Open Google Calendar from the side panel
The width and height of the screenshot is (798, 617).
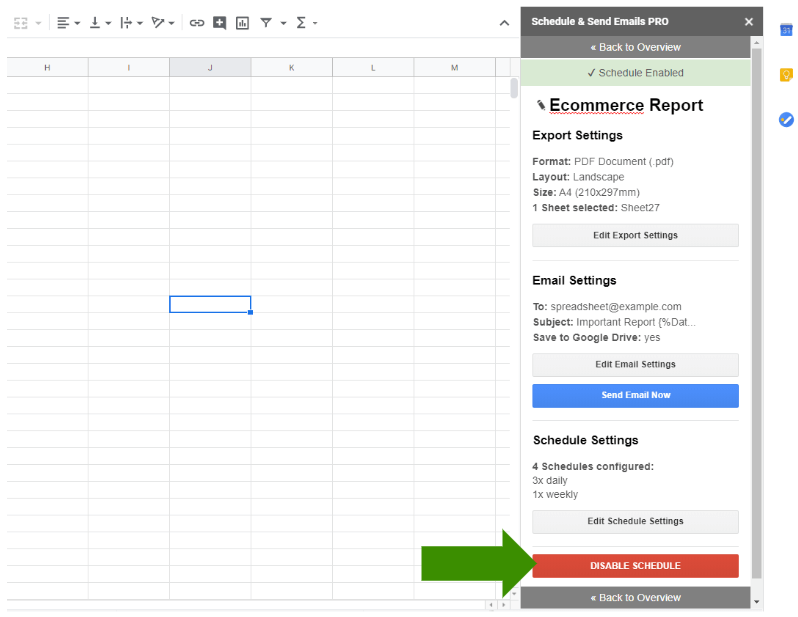786,30
